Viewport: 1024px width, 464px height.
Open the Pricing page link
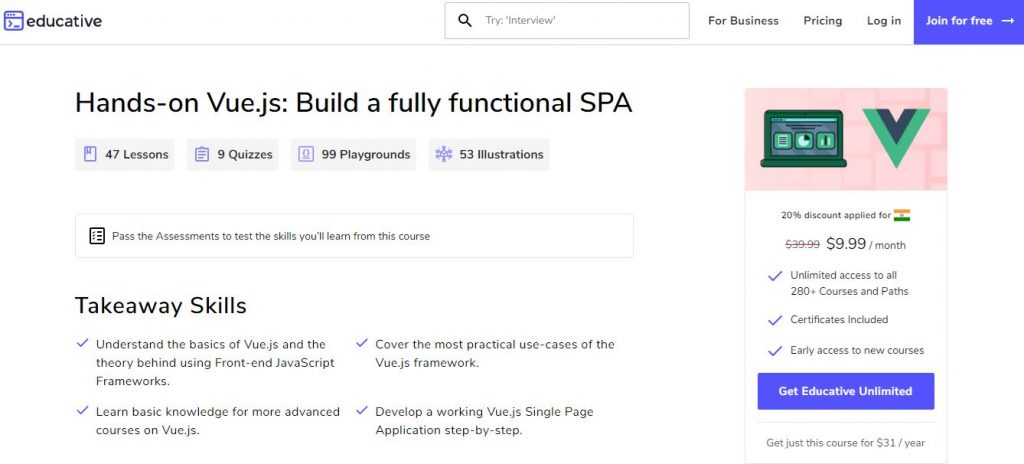coord(823,21)
